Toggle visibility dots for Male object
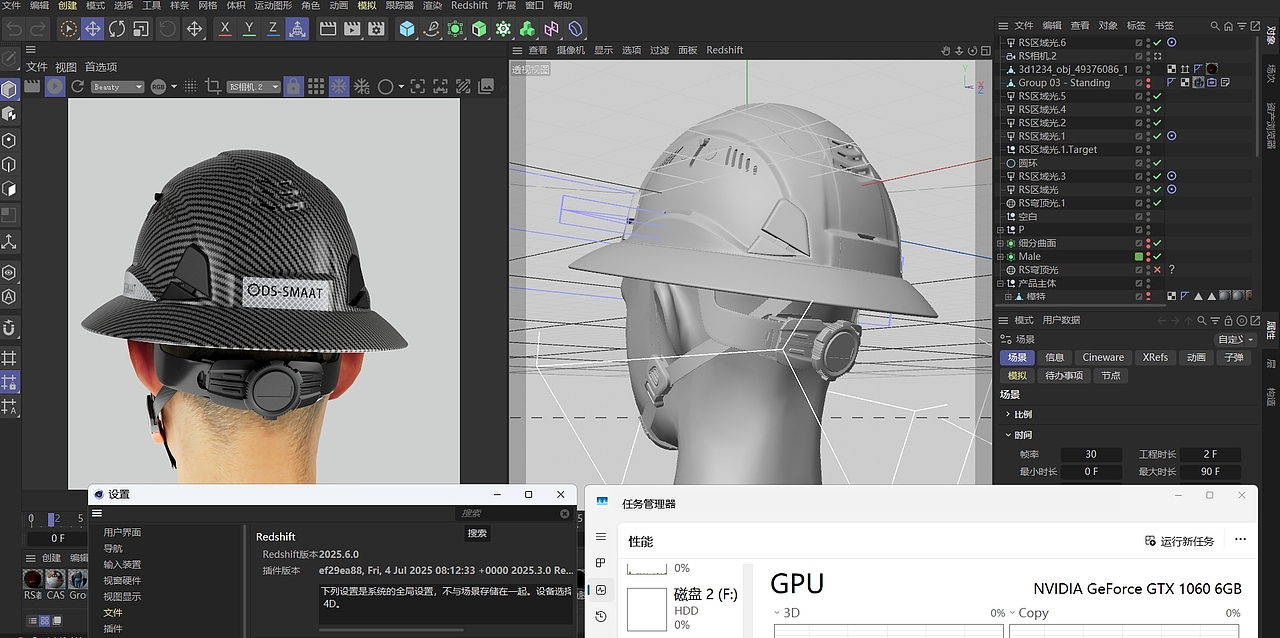 coord(1147,257)
